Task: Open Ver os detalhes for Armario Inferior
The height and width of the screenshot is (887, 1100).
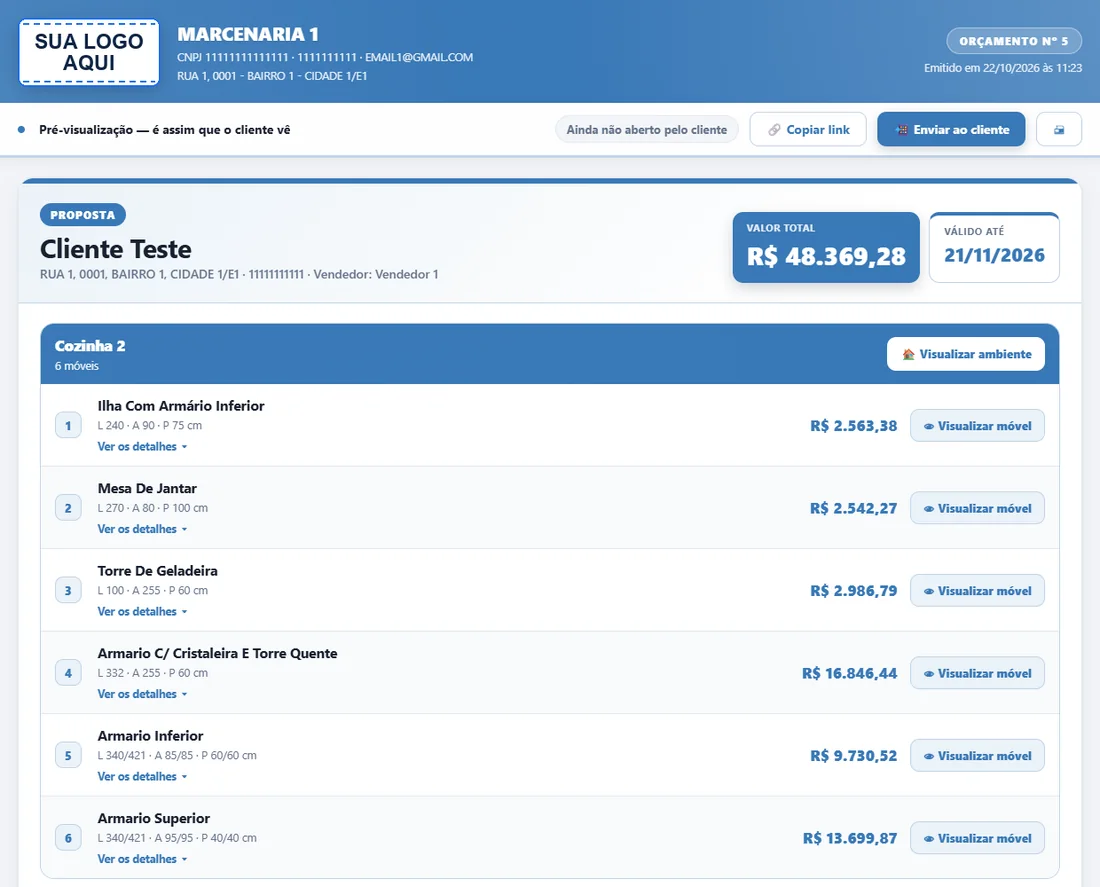Action: coord(142,776)
